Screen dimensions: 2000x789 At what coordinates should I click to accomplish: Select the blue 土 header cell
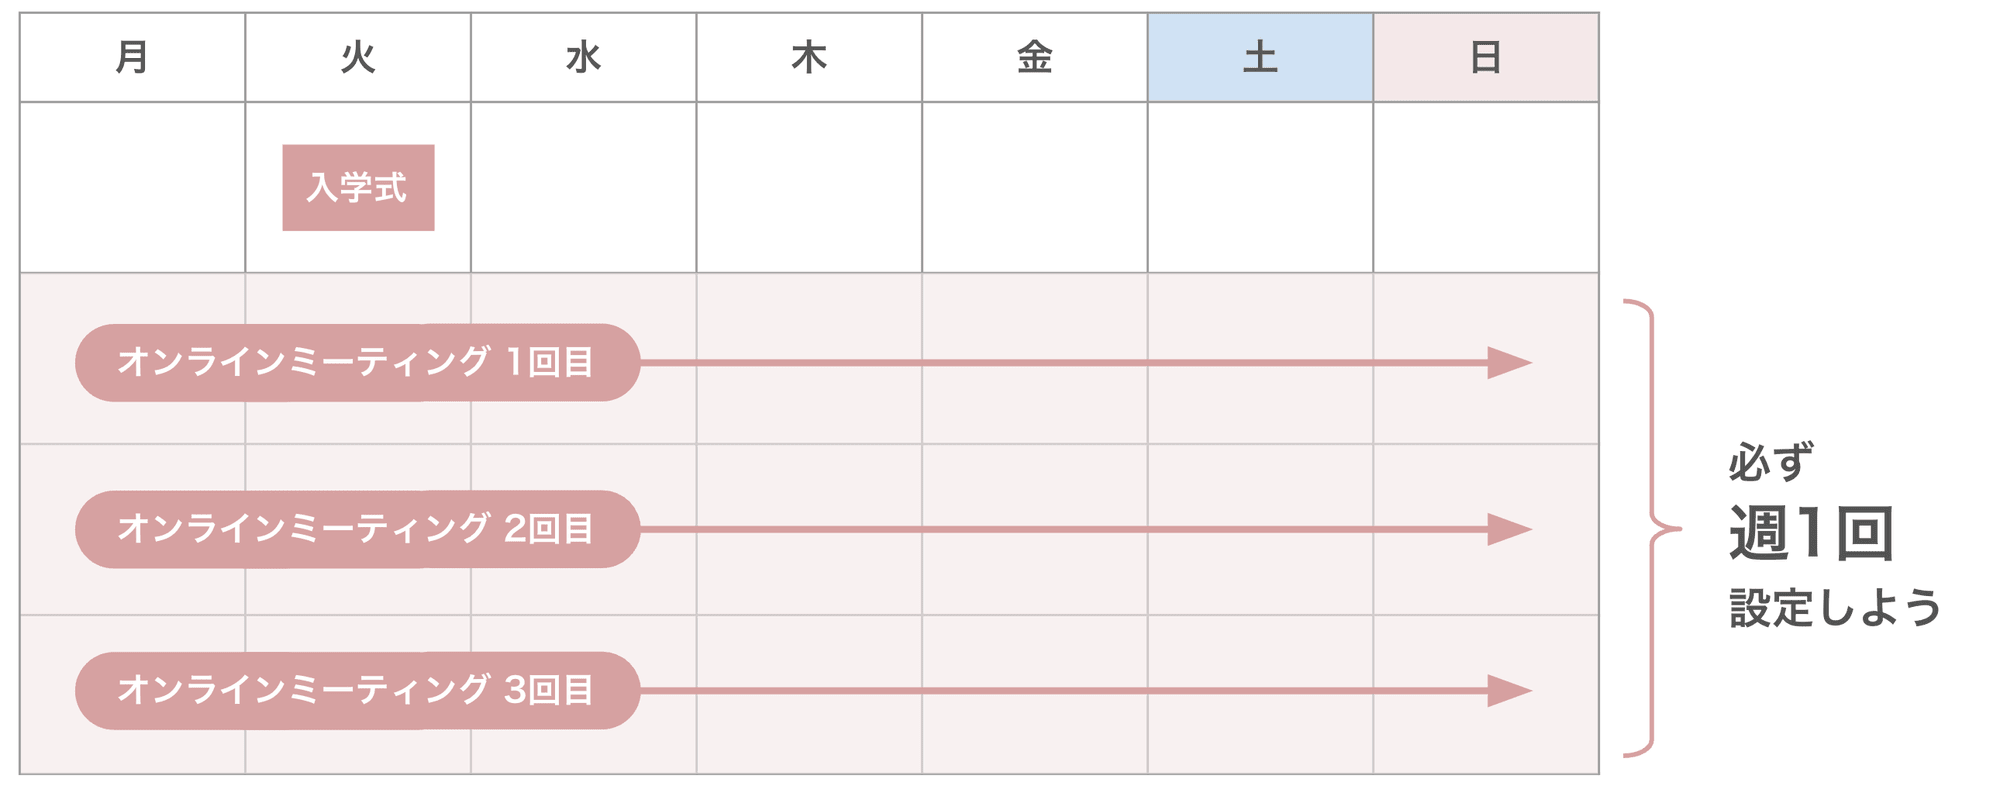1260,57
